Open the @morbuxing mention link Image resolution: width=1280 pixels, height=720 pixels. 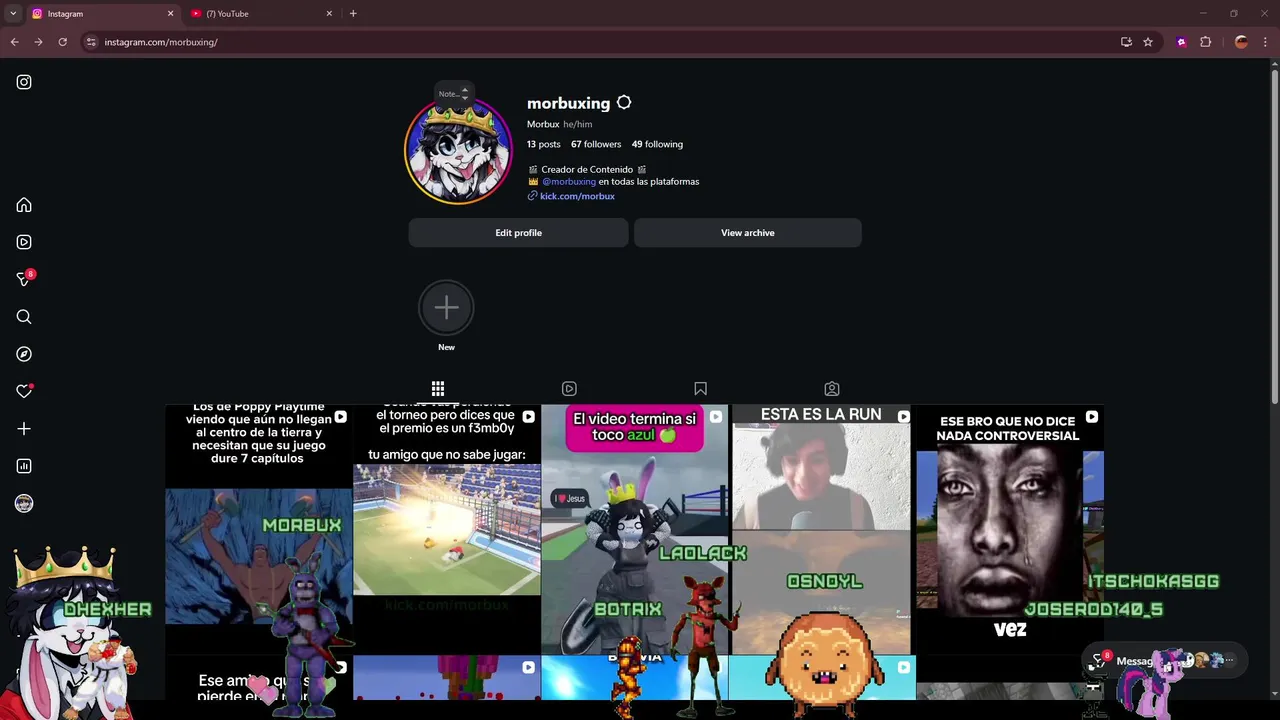coord(569,182)
